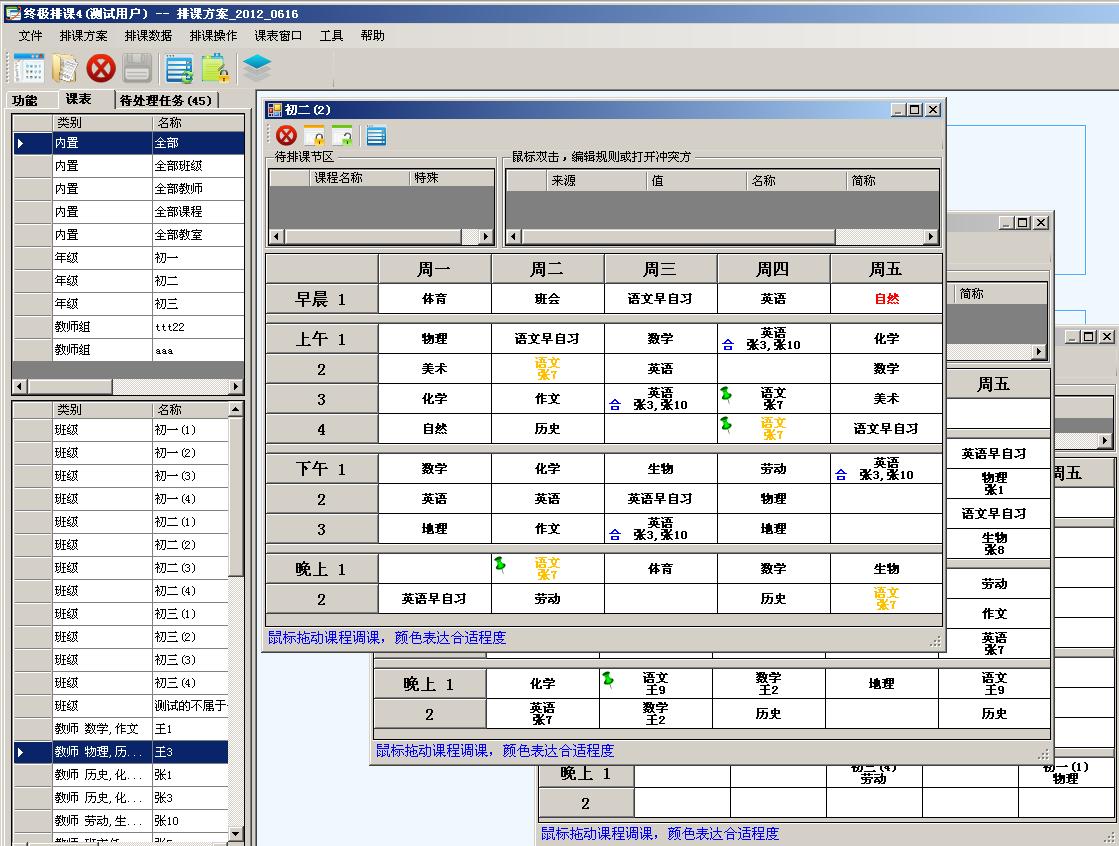Click the green unlocked calendar icon in 初二 (2)

point(342,135)
